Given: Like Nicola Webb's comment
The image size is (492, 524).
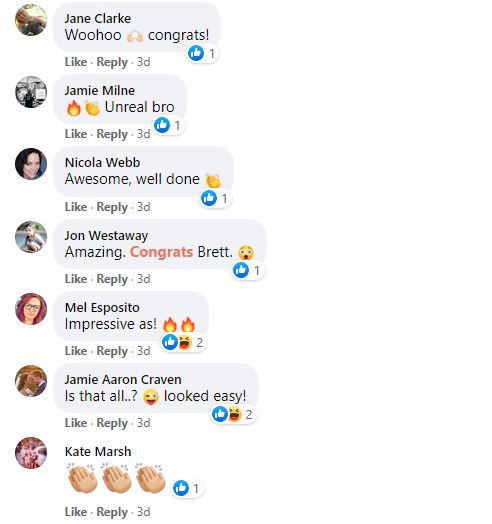Looking at the screenshot, I should tap(76, 207).
